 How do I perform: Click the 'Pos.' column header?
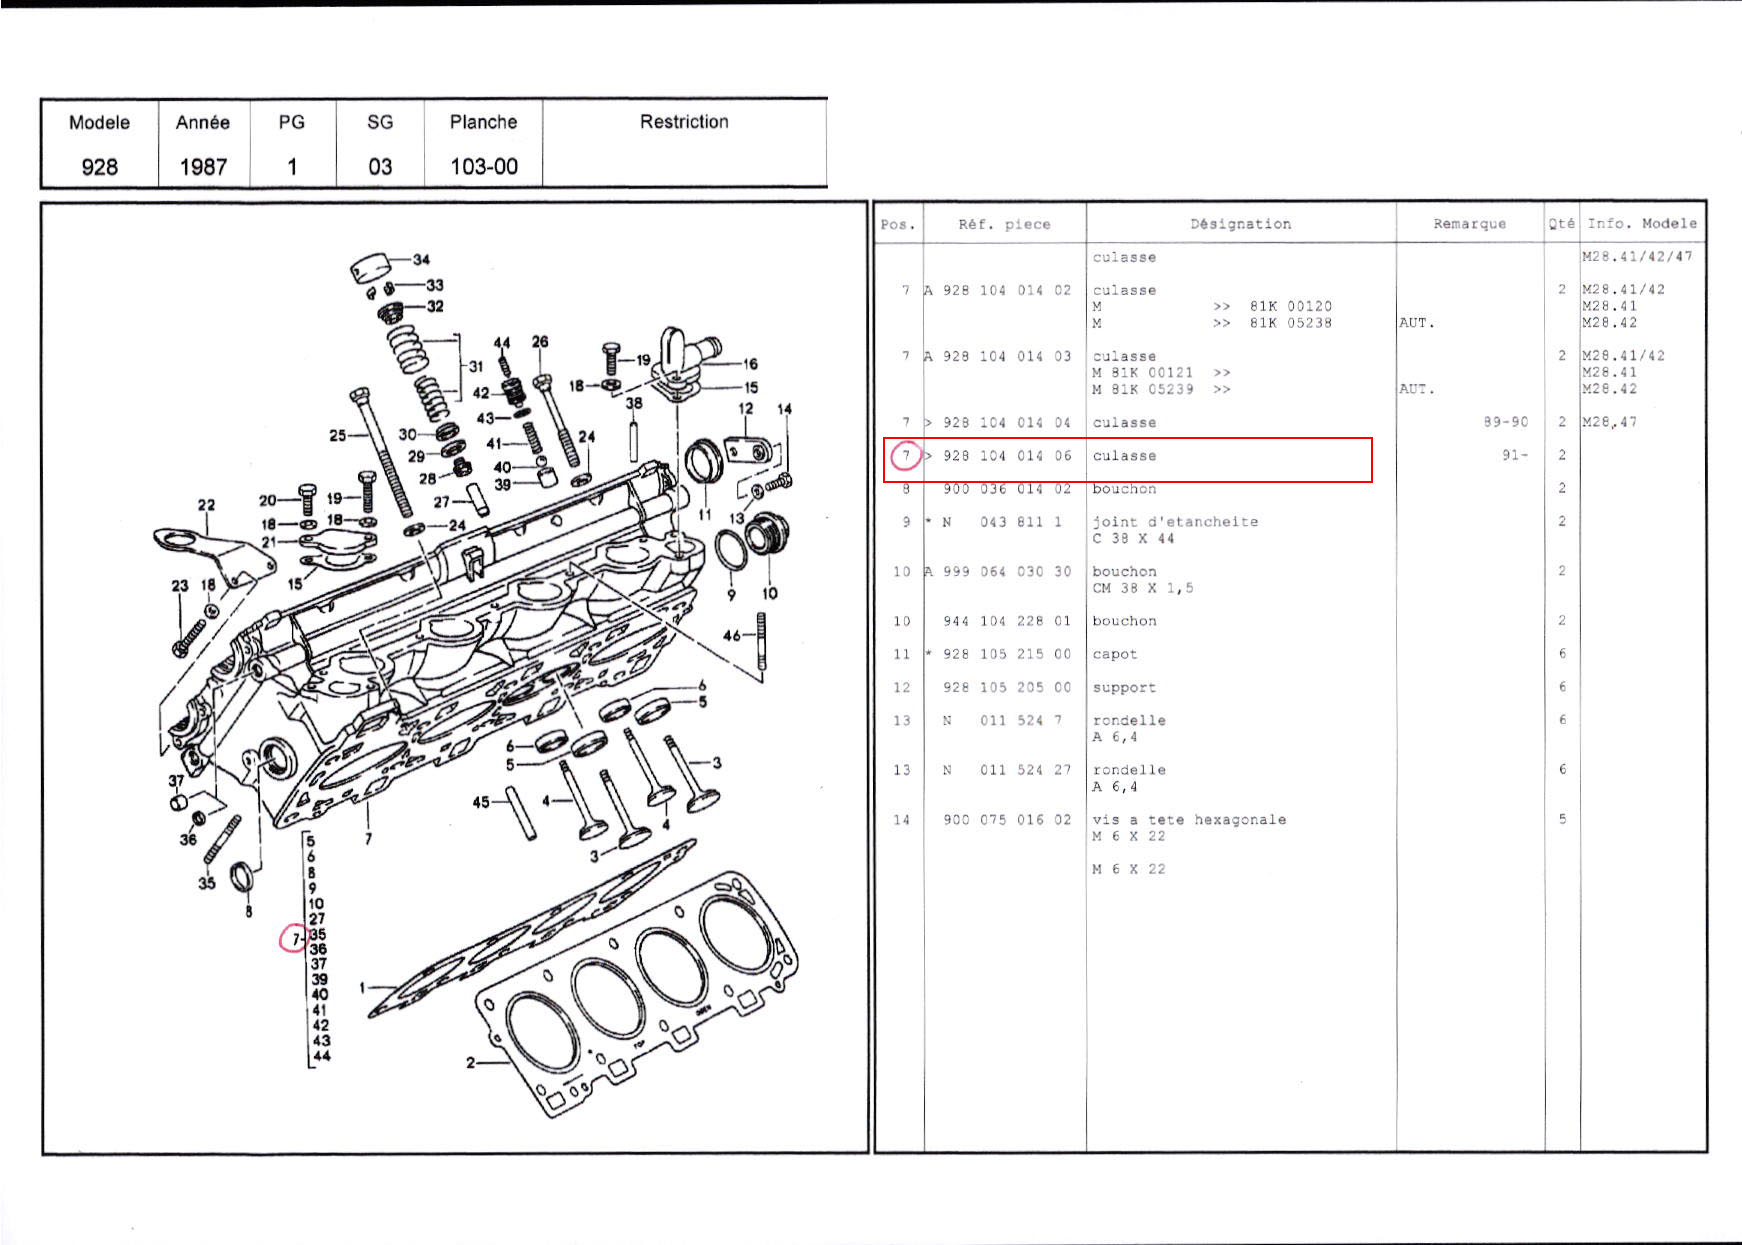click(898, 224)
